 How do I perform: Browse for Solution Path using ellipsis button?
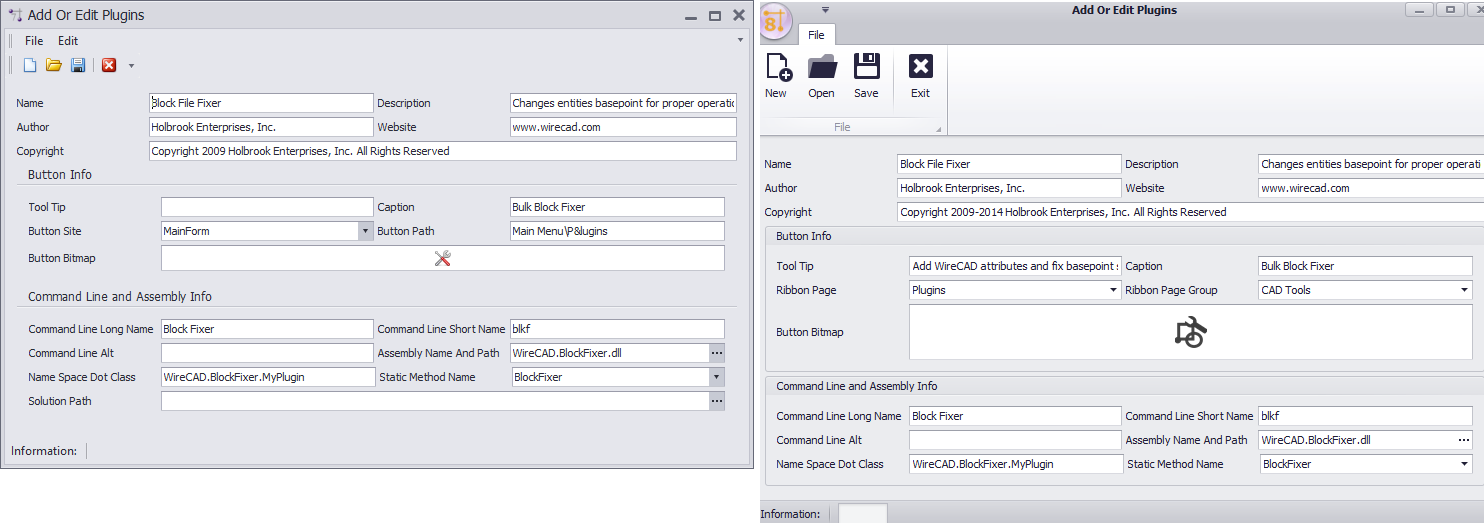pyautogui.click(x=716, y=401)
